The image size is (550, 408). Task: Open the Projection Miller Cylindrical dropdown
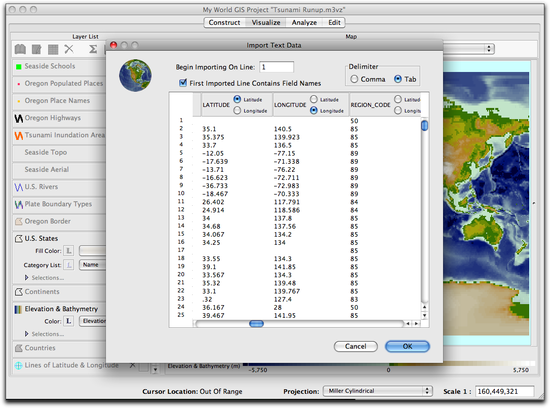click(378, 391)
